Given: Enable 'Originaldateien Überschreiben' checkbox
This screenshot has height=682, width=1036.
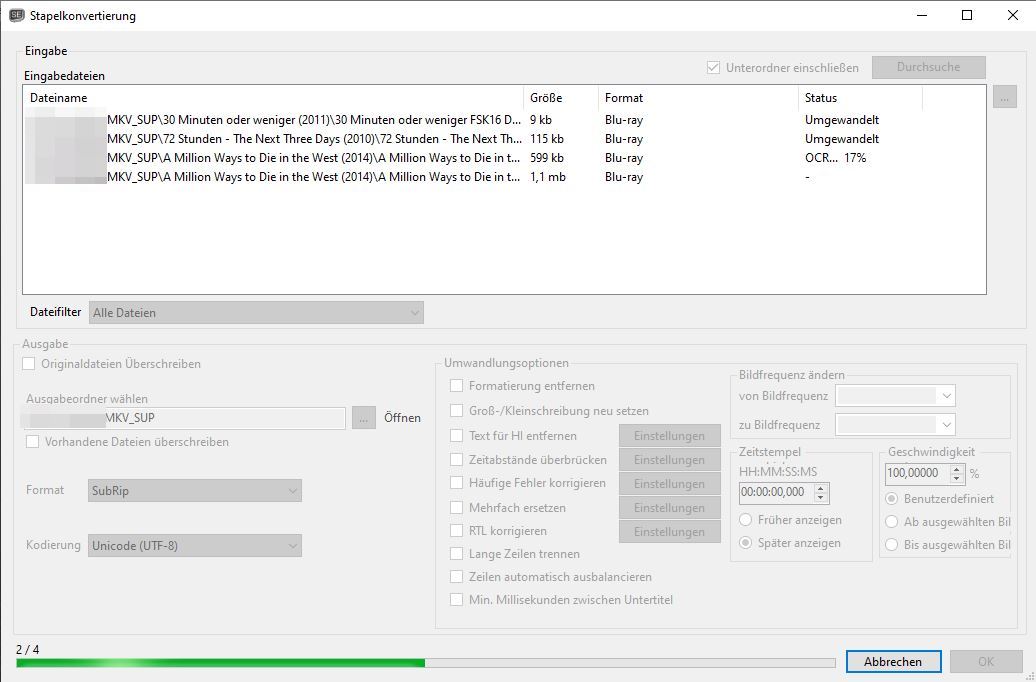Looking at the screenshot, I should (29, 364).
